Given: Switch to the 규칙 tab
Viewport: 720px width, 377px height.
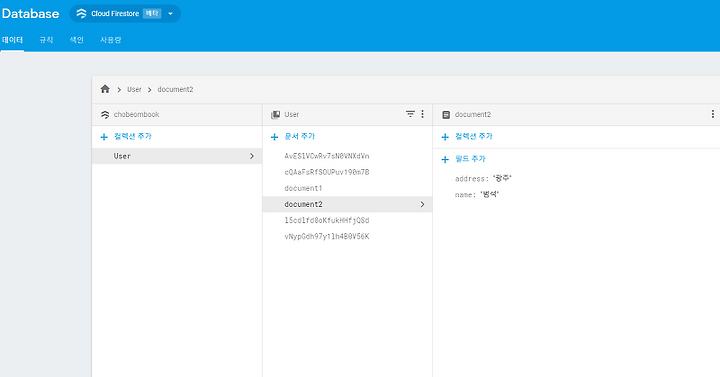Looking at the screenshot, I should (x=46, y=40).
